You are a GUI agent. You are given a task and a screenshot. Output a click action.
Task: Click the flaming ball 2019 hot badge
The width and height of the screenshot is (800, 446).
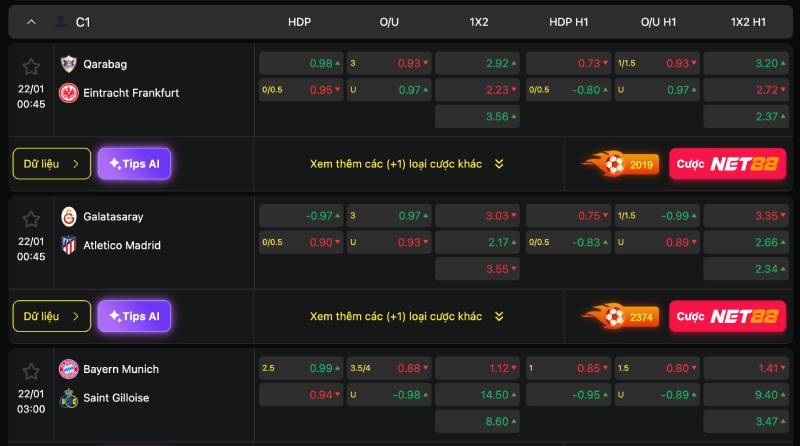pos(619,164)
